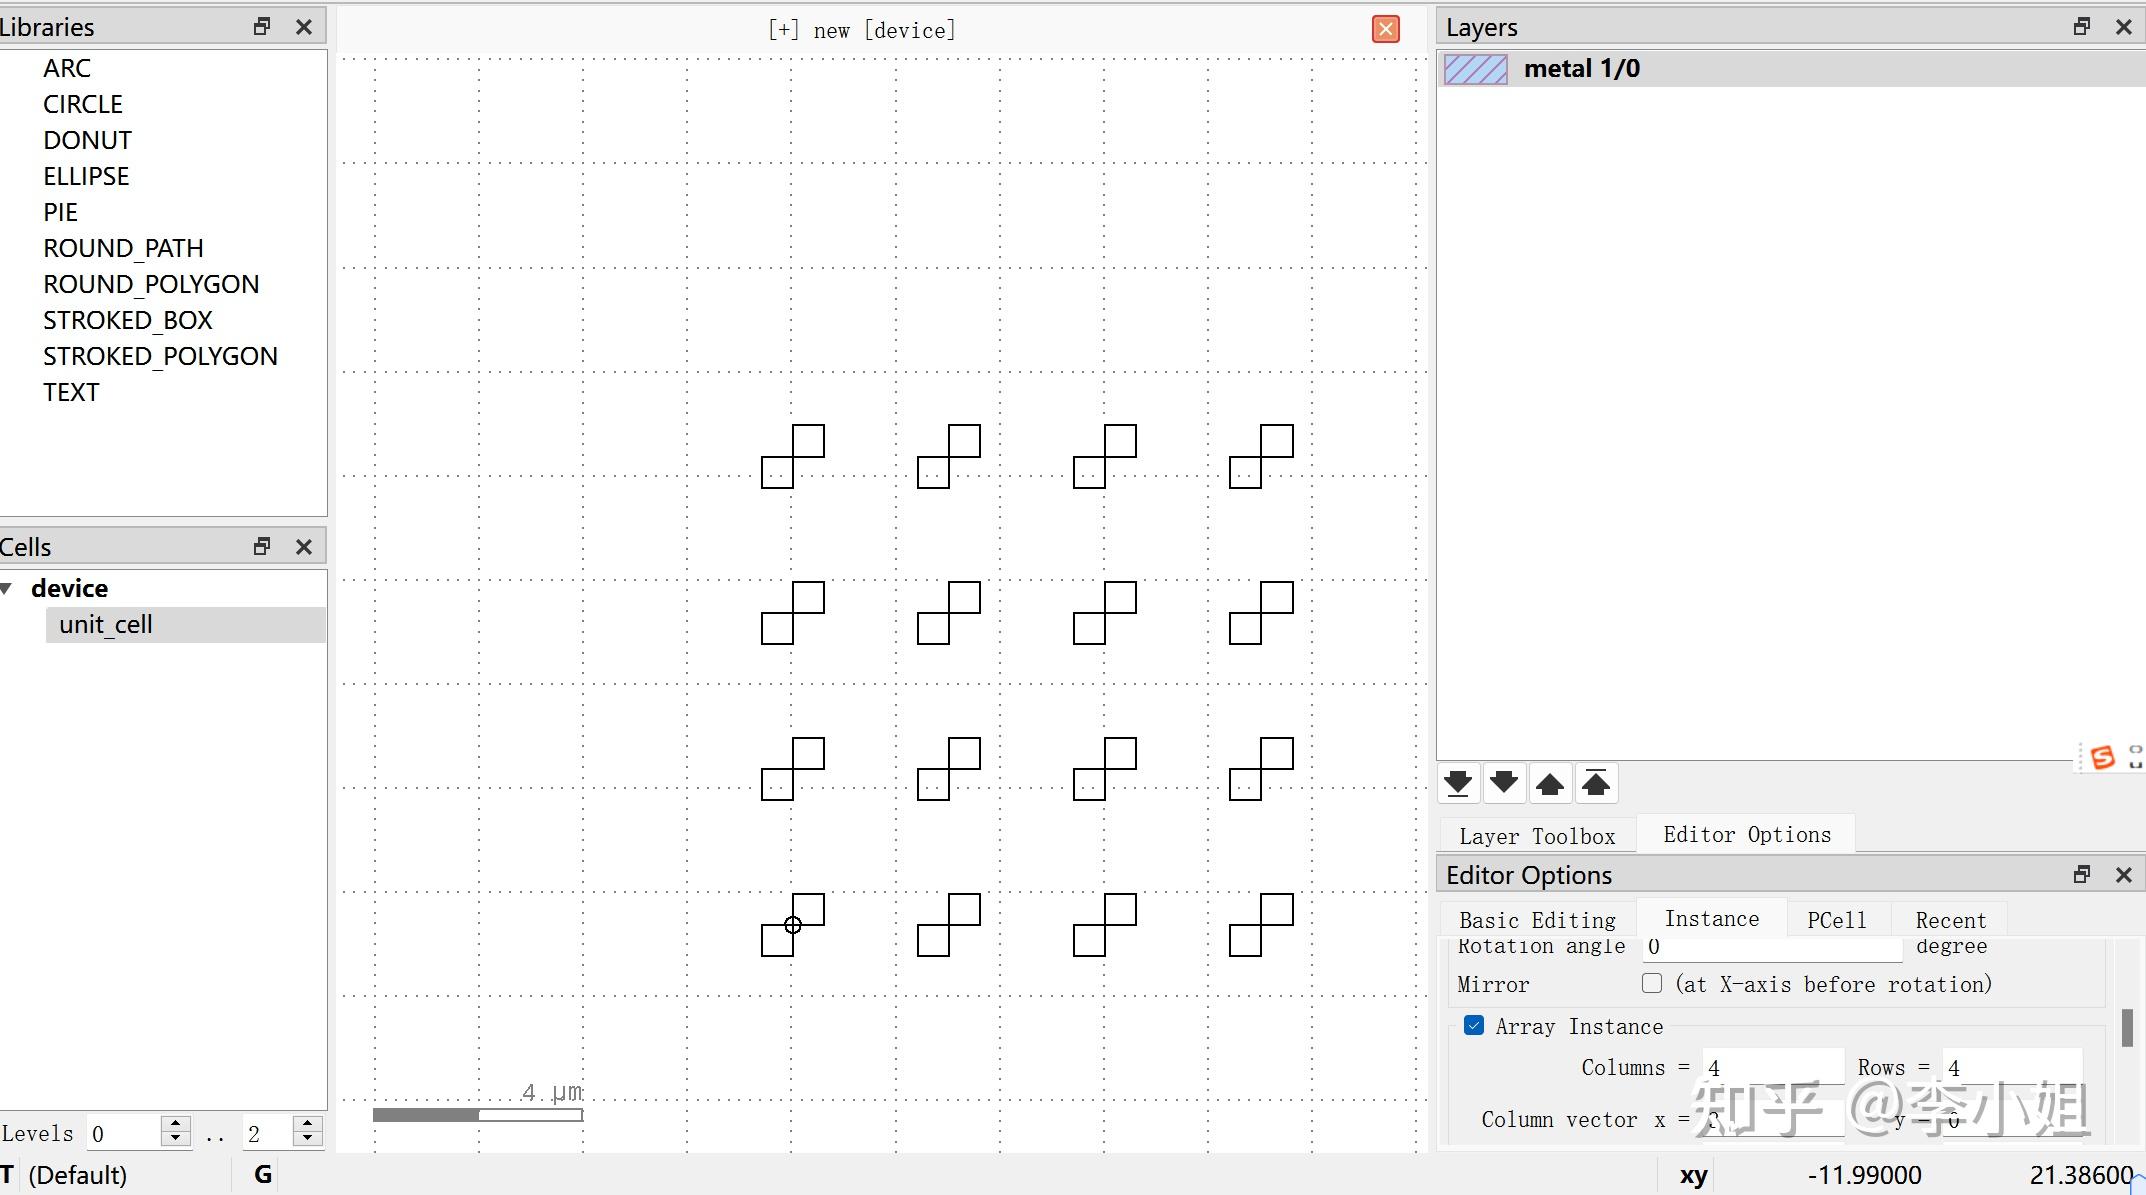Enable the Mirror at X-axis checkbox
Viewport: 2146px width, 1195px height.
[x=1652, y=984]
